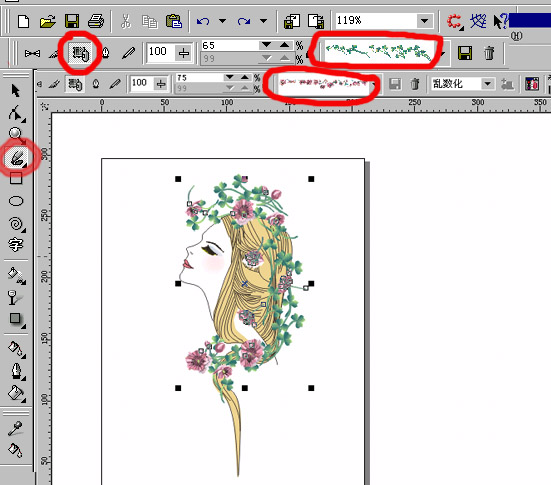Toggle the Pressure pen mode
551x485 pixels.
pos(128,53)
